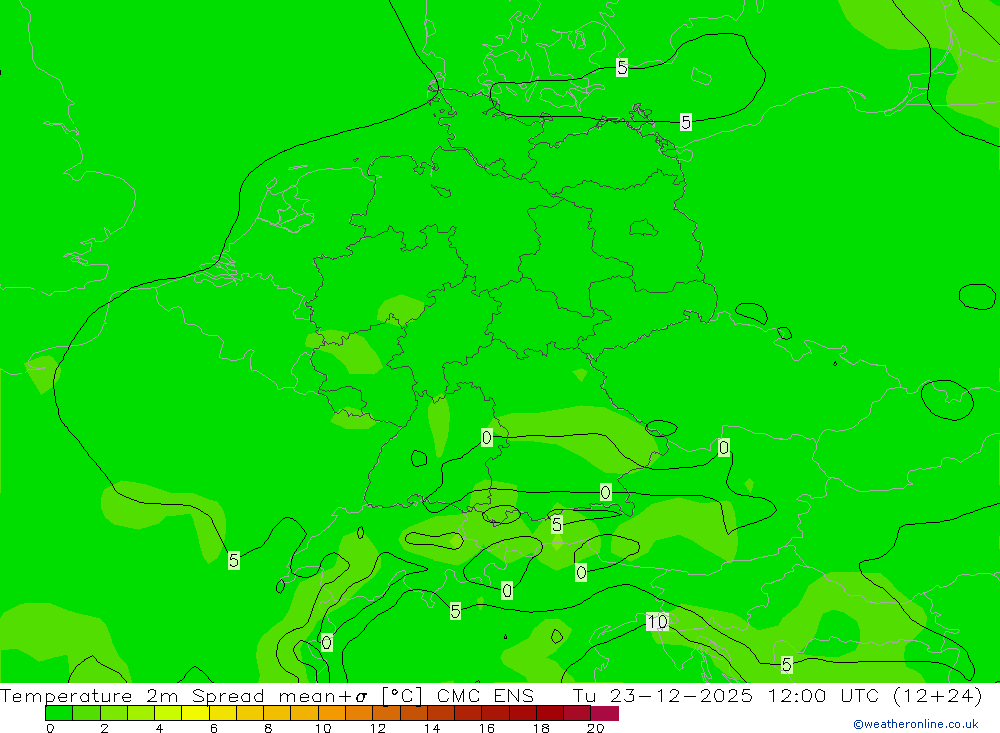This screenshot has width=1000, height=733.
Task: Open the weatheronline.co.uk copyright link
Action: tap(916, 724)
